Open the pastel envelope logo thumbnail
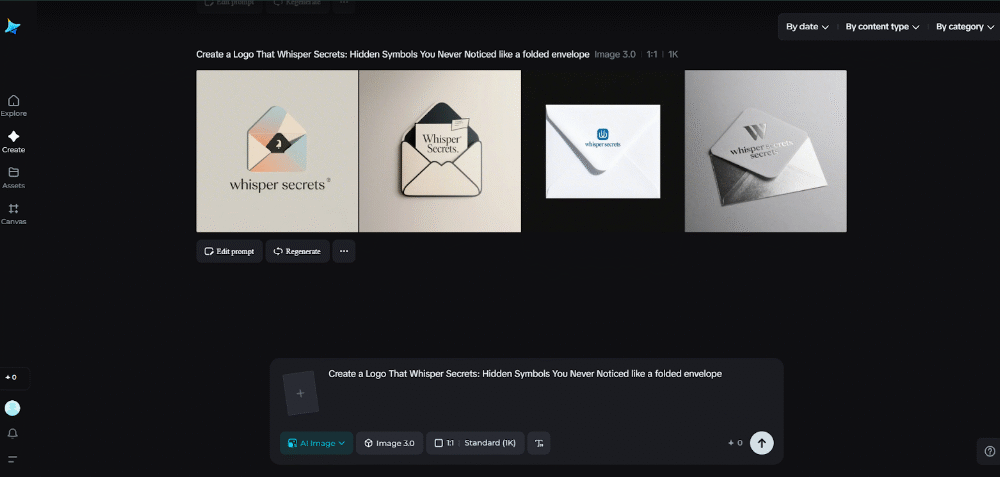1000x477 pixels. tap(277, 151)
